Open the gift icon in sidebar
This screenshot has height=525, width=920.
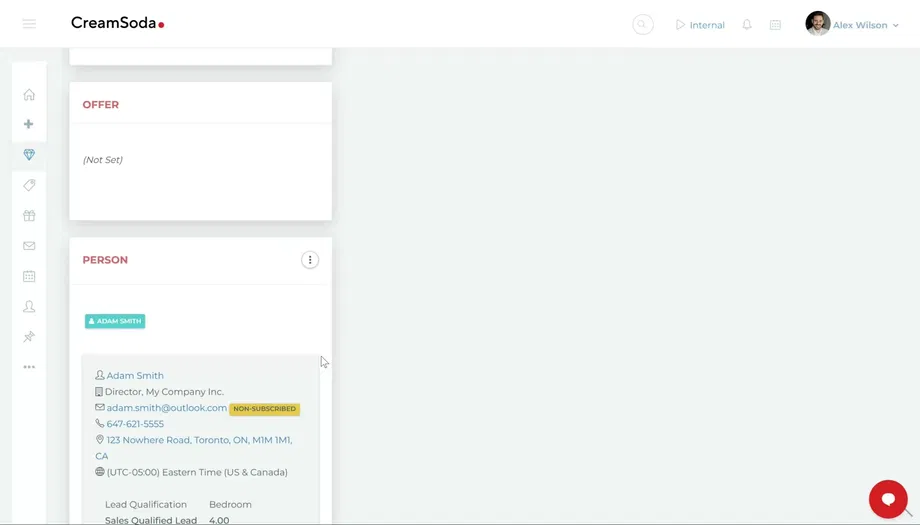[29, 215]
